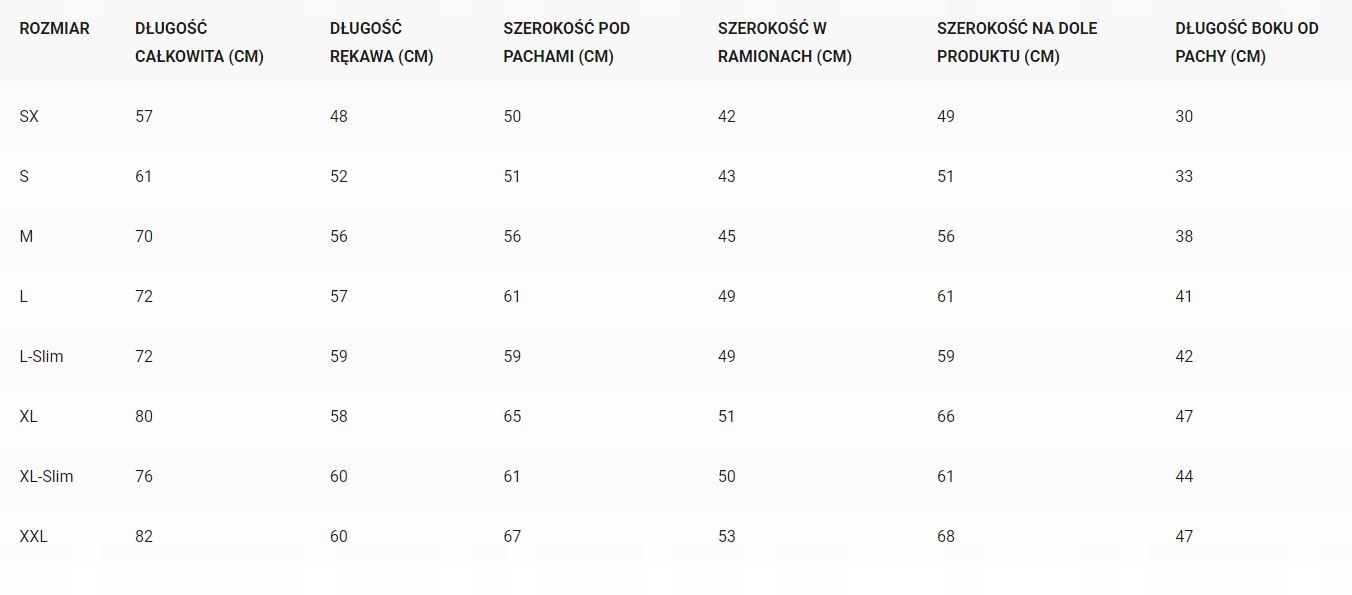Select the M size row label
Screen dimensions: 1352x595
click(26, 237)
